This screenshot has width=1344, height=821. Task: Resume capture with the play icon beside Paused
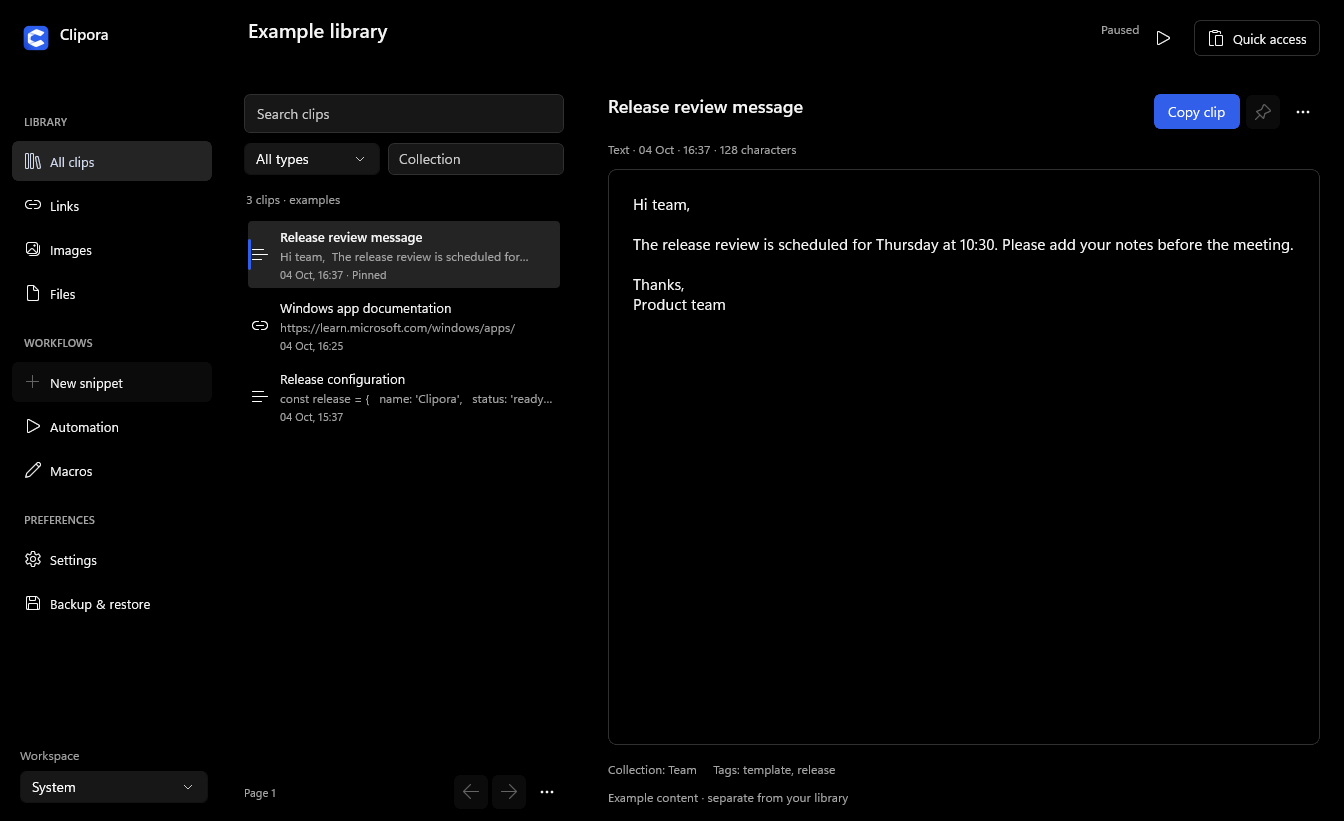pyautogui.click(x=1163, y=38)
